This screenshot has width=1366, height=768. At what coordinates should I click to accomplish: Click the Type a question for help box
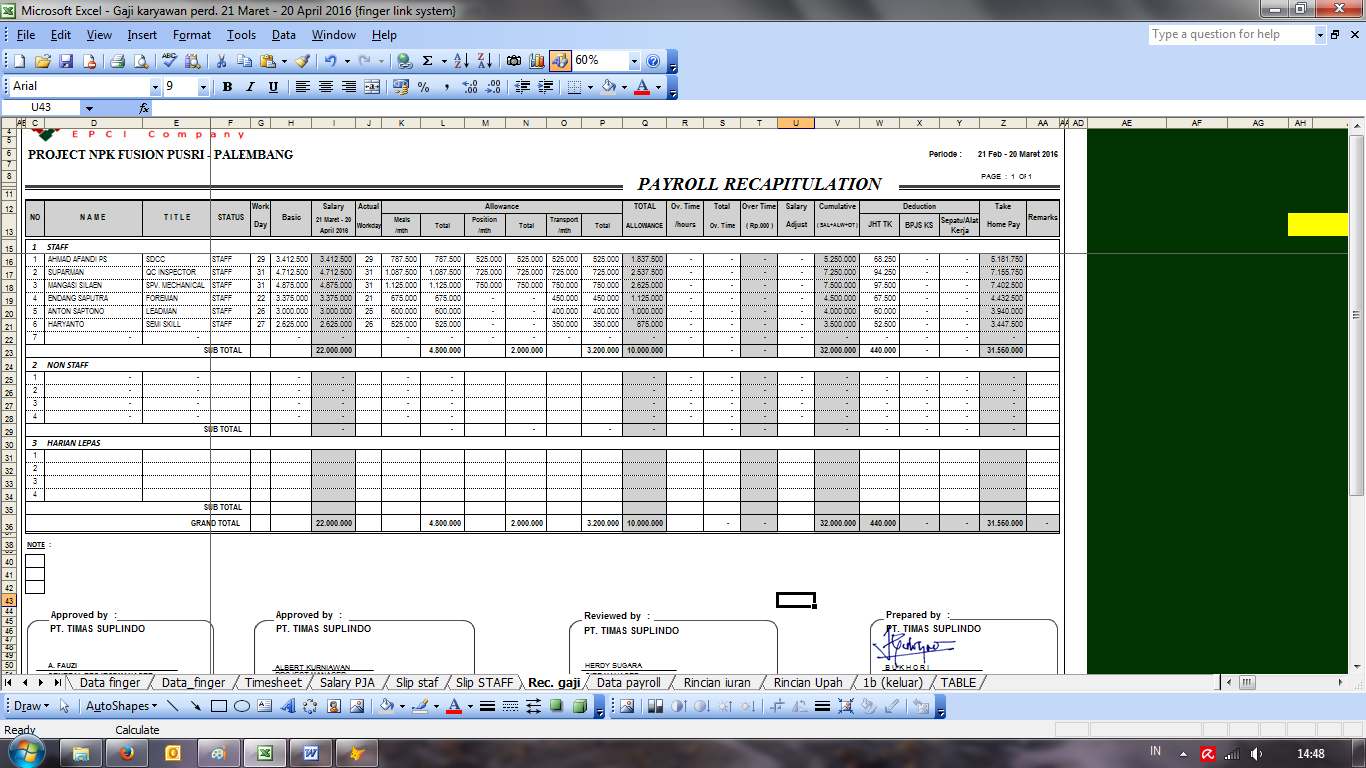(x=1236, y=35)
